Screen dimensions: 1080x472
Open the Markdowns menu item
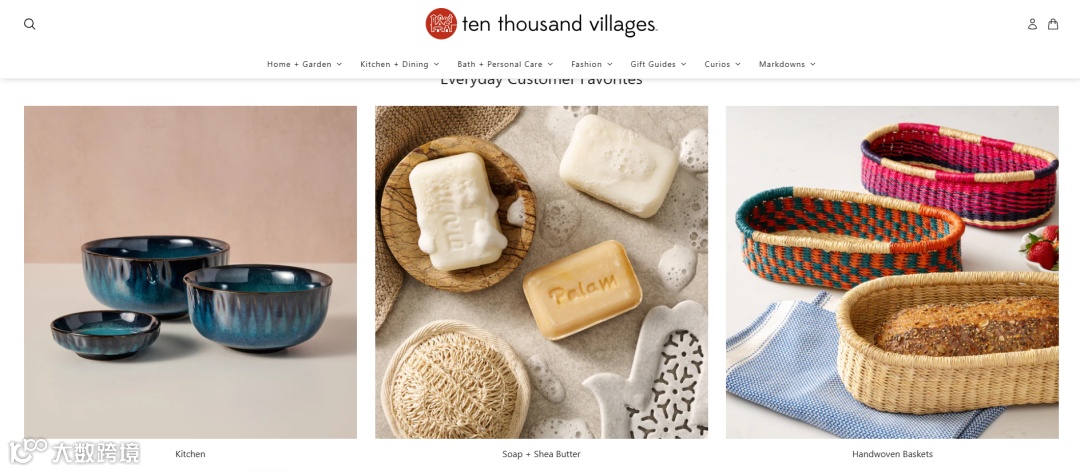coord(787,64)
